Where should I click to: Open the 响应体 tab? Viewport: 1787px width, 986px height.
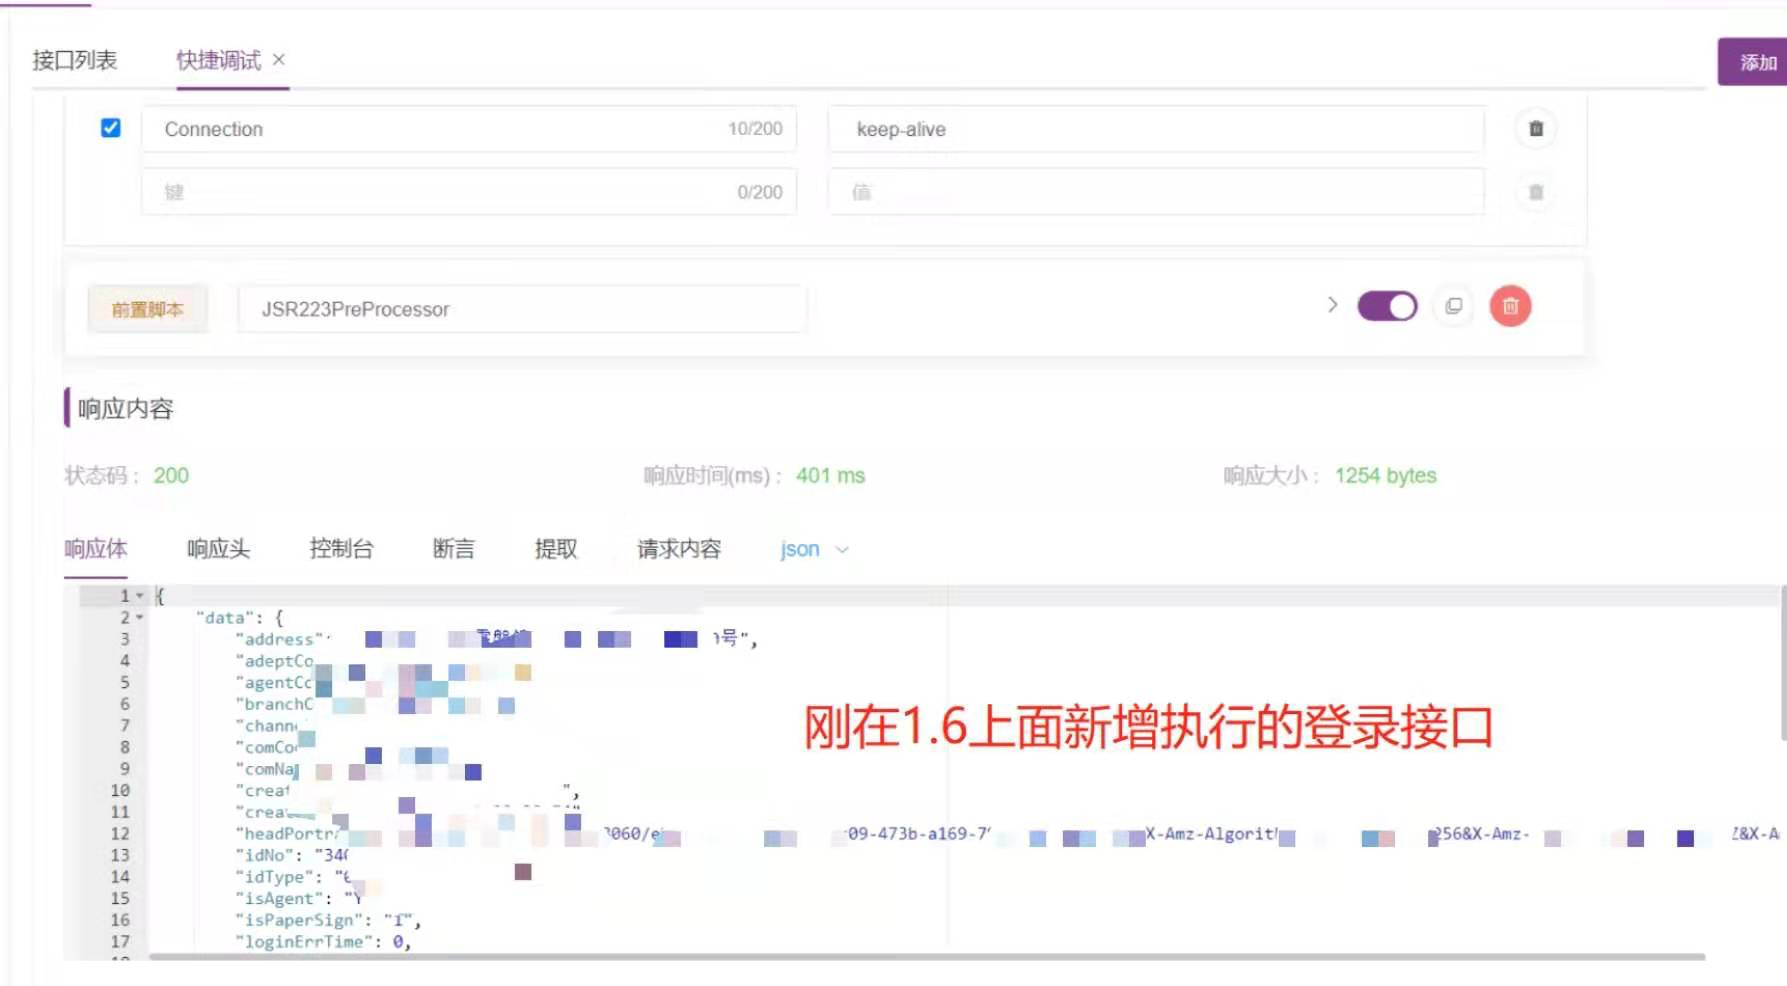[x=96, y=549]
